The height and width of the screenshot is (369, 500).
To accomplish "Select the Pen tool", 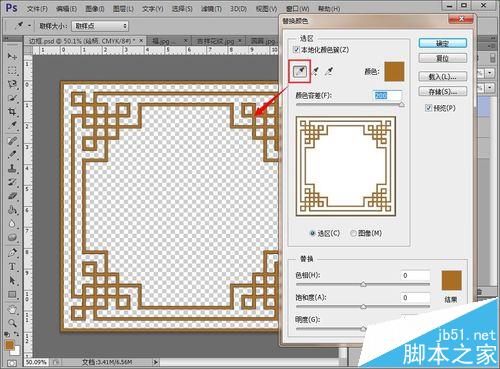I will pyautogui.click(x=12, y=253).
